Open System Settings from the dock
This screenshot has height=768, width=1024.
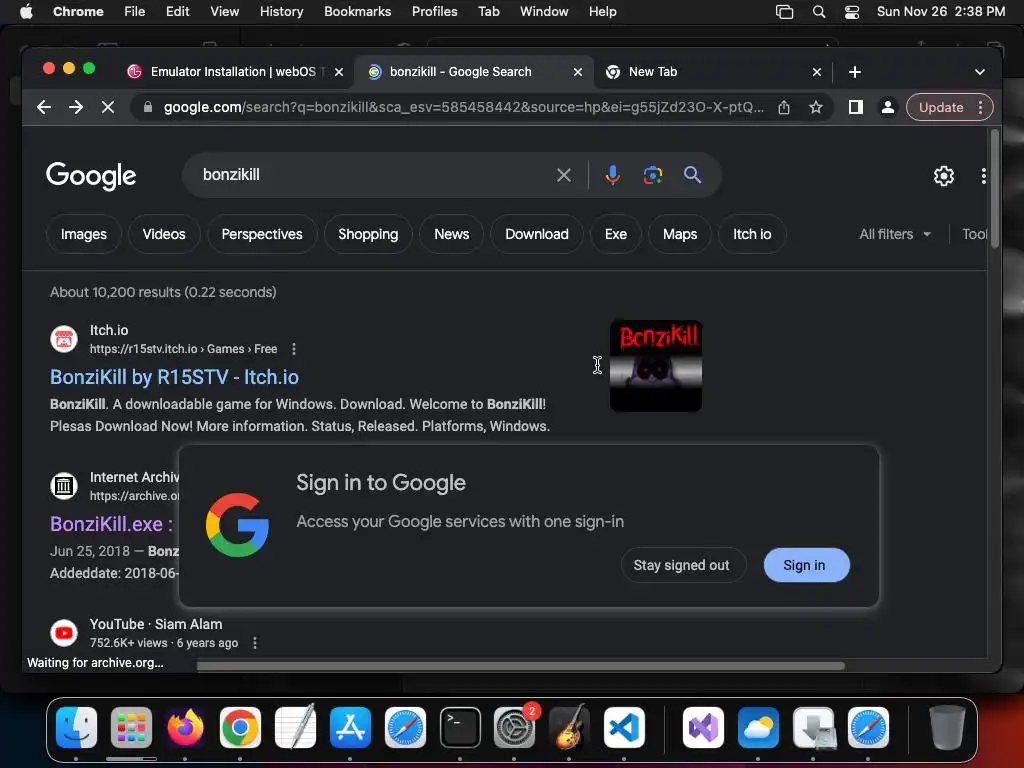point(515,727)
